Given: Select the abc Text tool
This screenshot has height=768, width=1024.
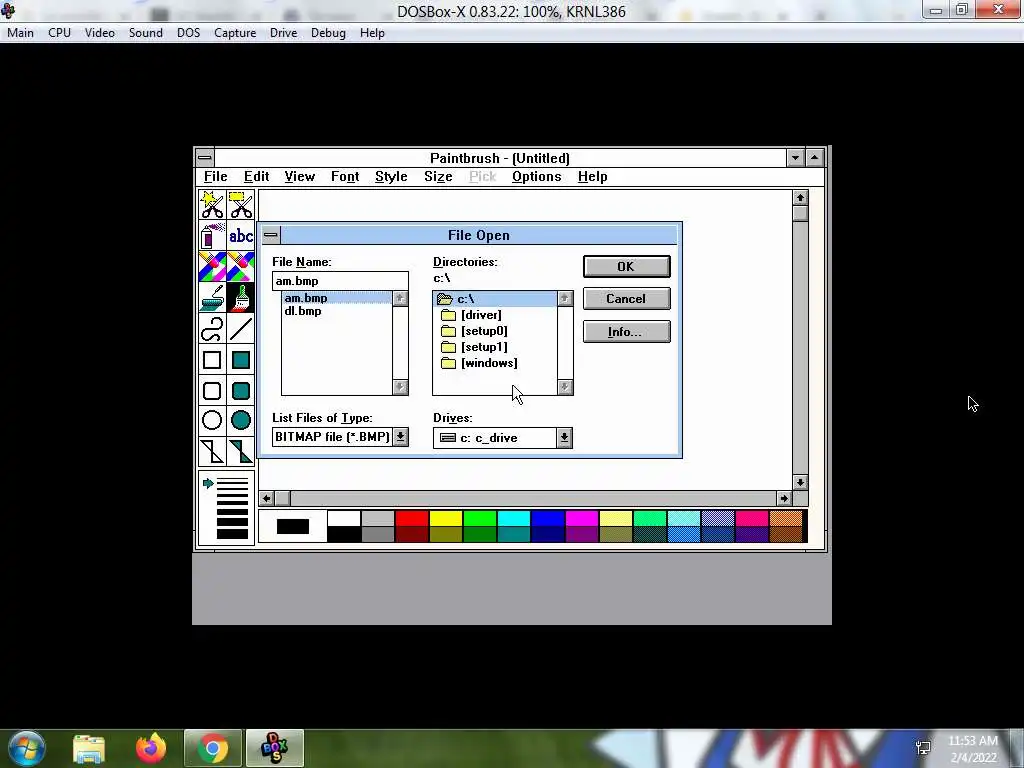Looking at the screenshot, I should tap(241, 235).
